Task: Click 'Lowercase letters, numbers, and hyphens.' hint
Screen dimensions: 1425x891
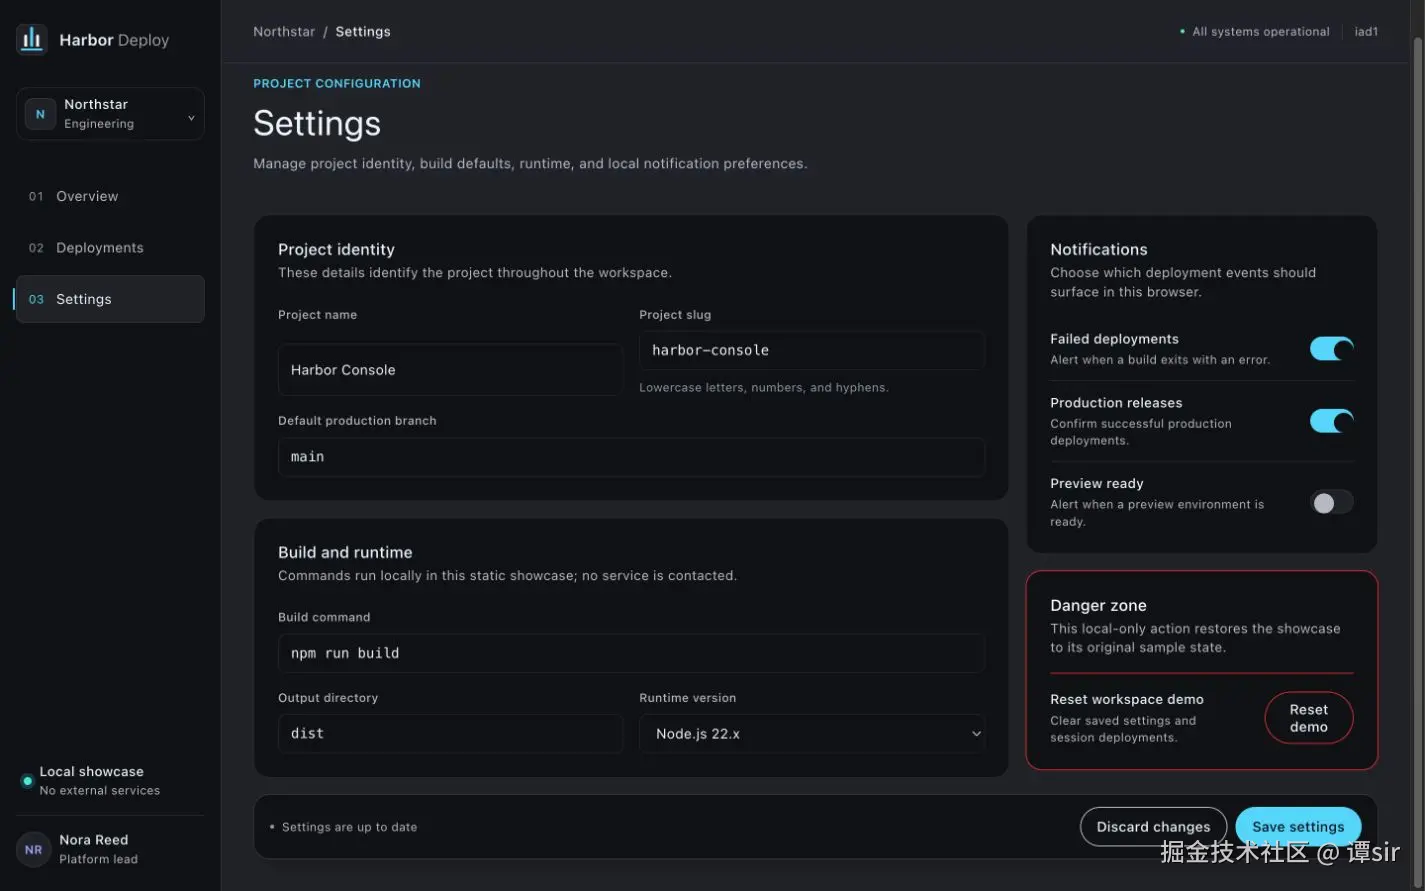Action: 764,388
